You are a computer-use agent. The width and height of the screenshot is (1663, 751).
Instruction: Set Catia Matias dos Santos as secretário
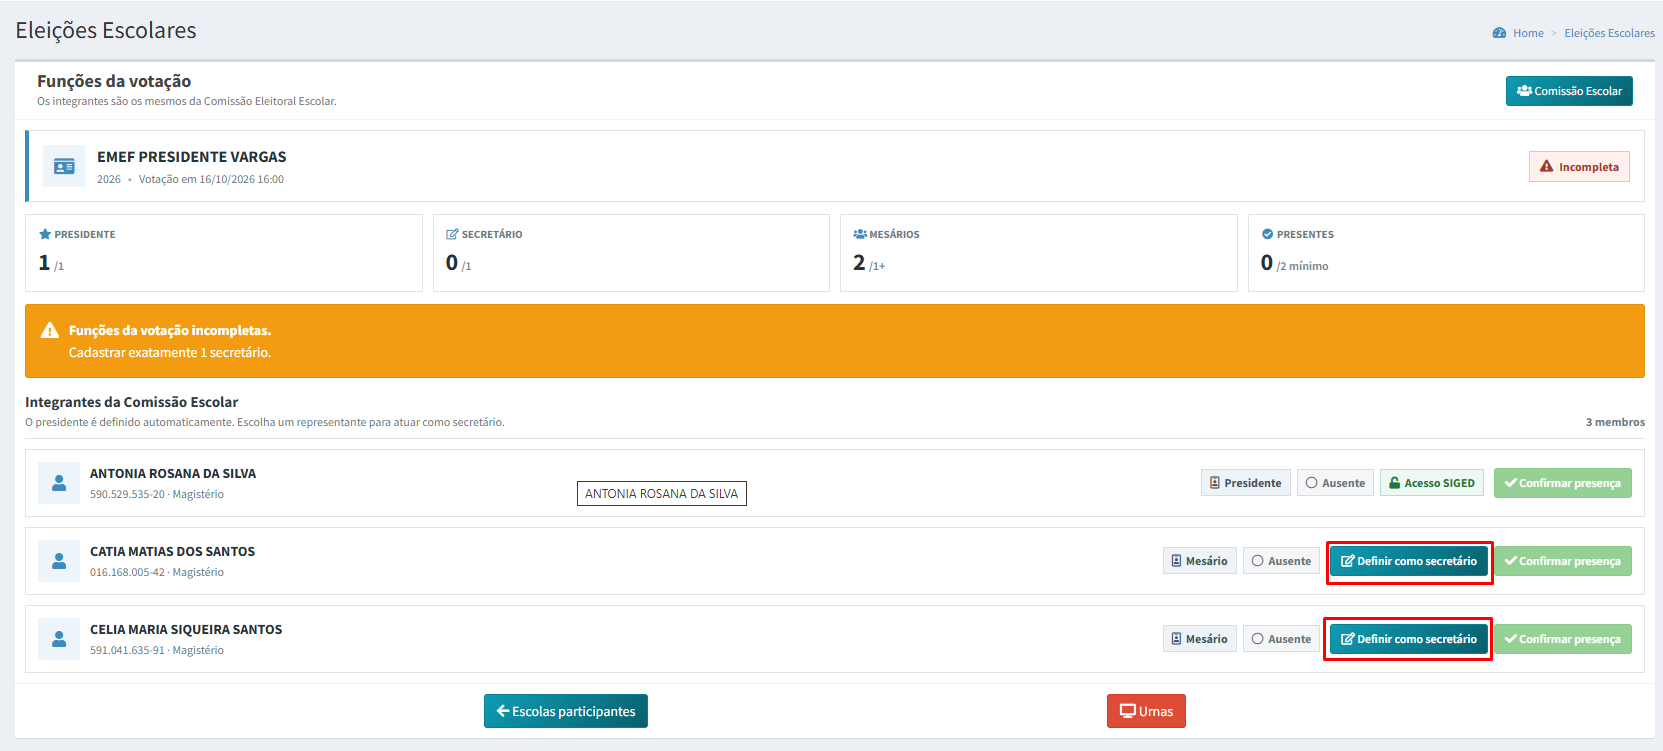pyautogui.click(x=1409, y=561)
